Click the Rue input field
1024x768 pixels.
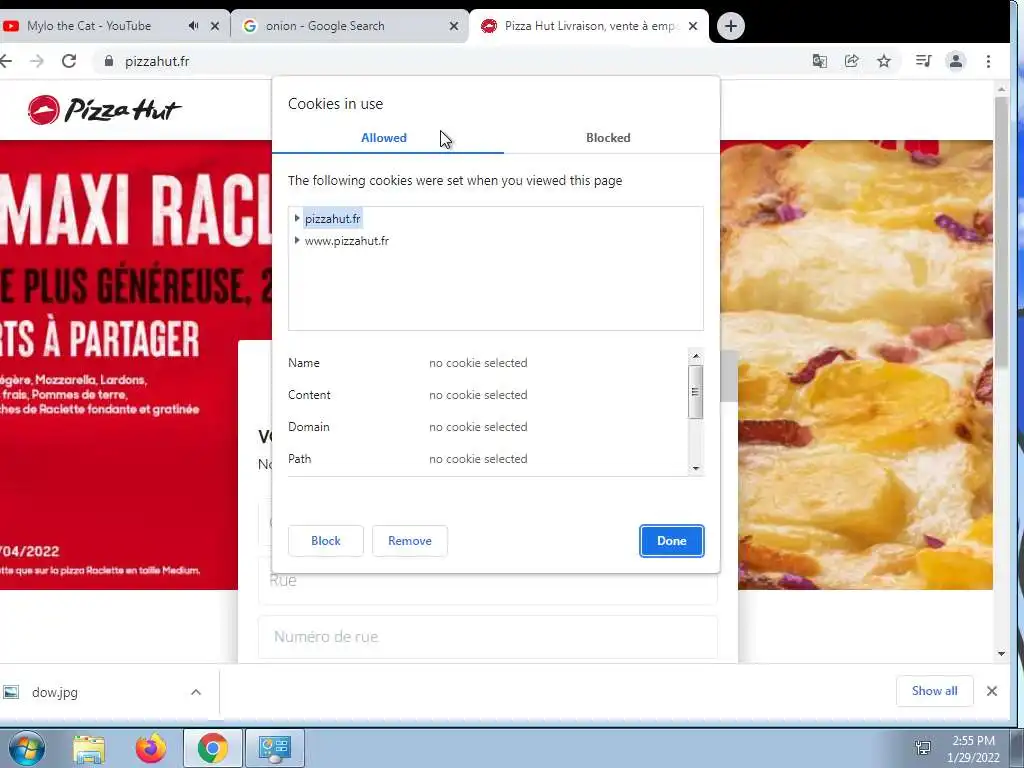pyautogui.click(x=488, y=581)
